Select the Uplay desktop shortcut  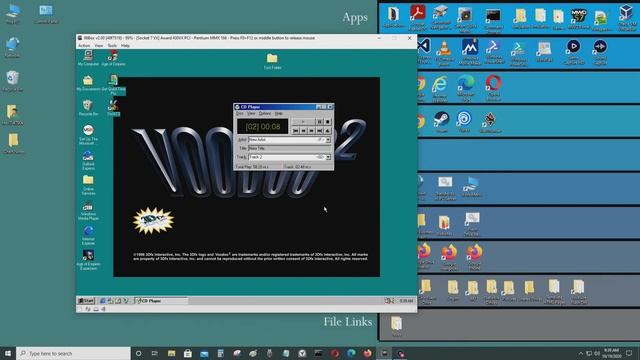point(464,122)
